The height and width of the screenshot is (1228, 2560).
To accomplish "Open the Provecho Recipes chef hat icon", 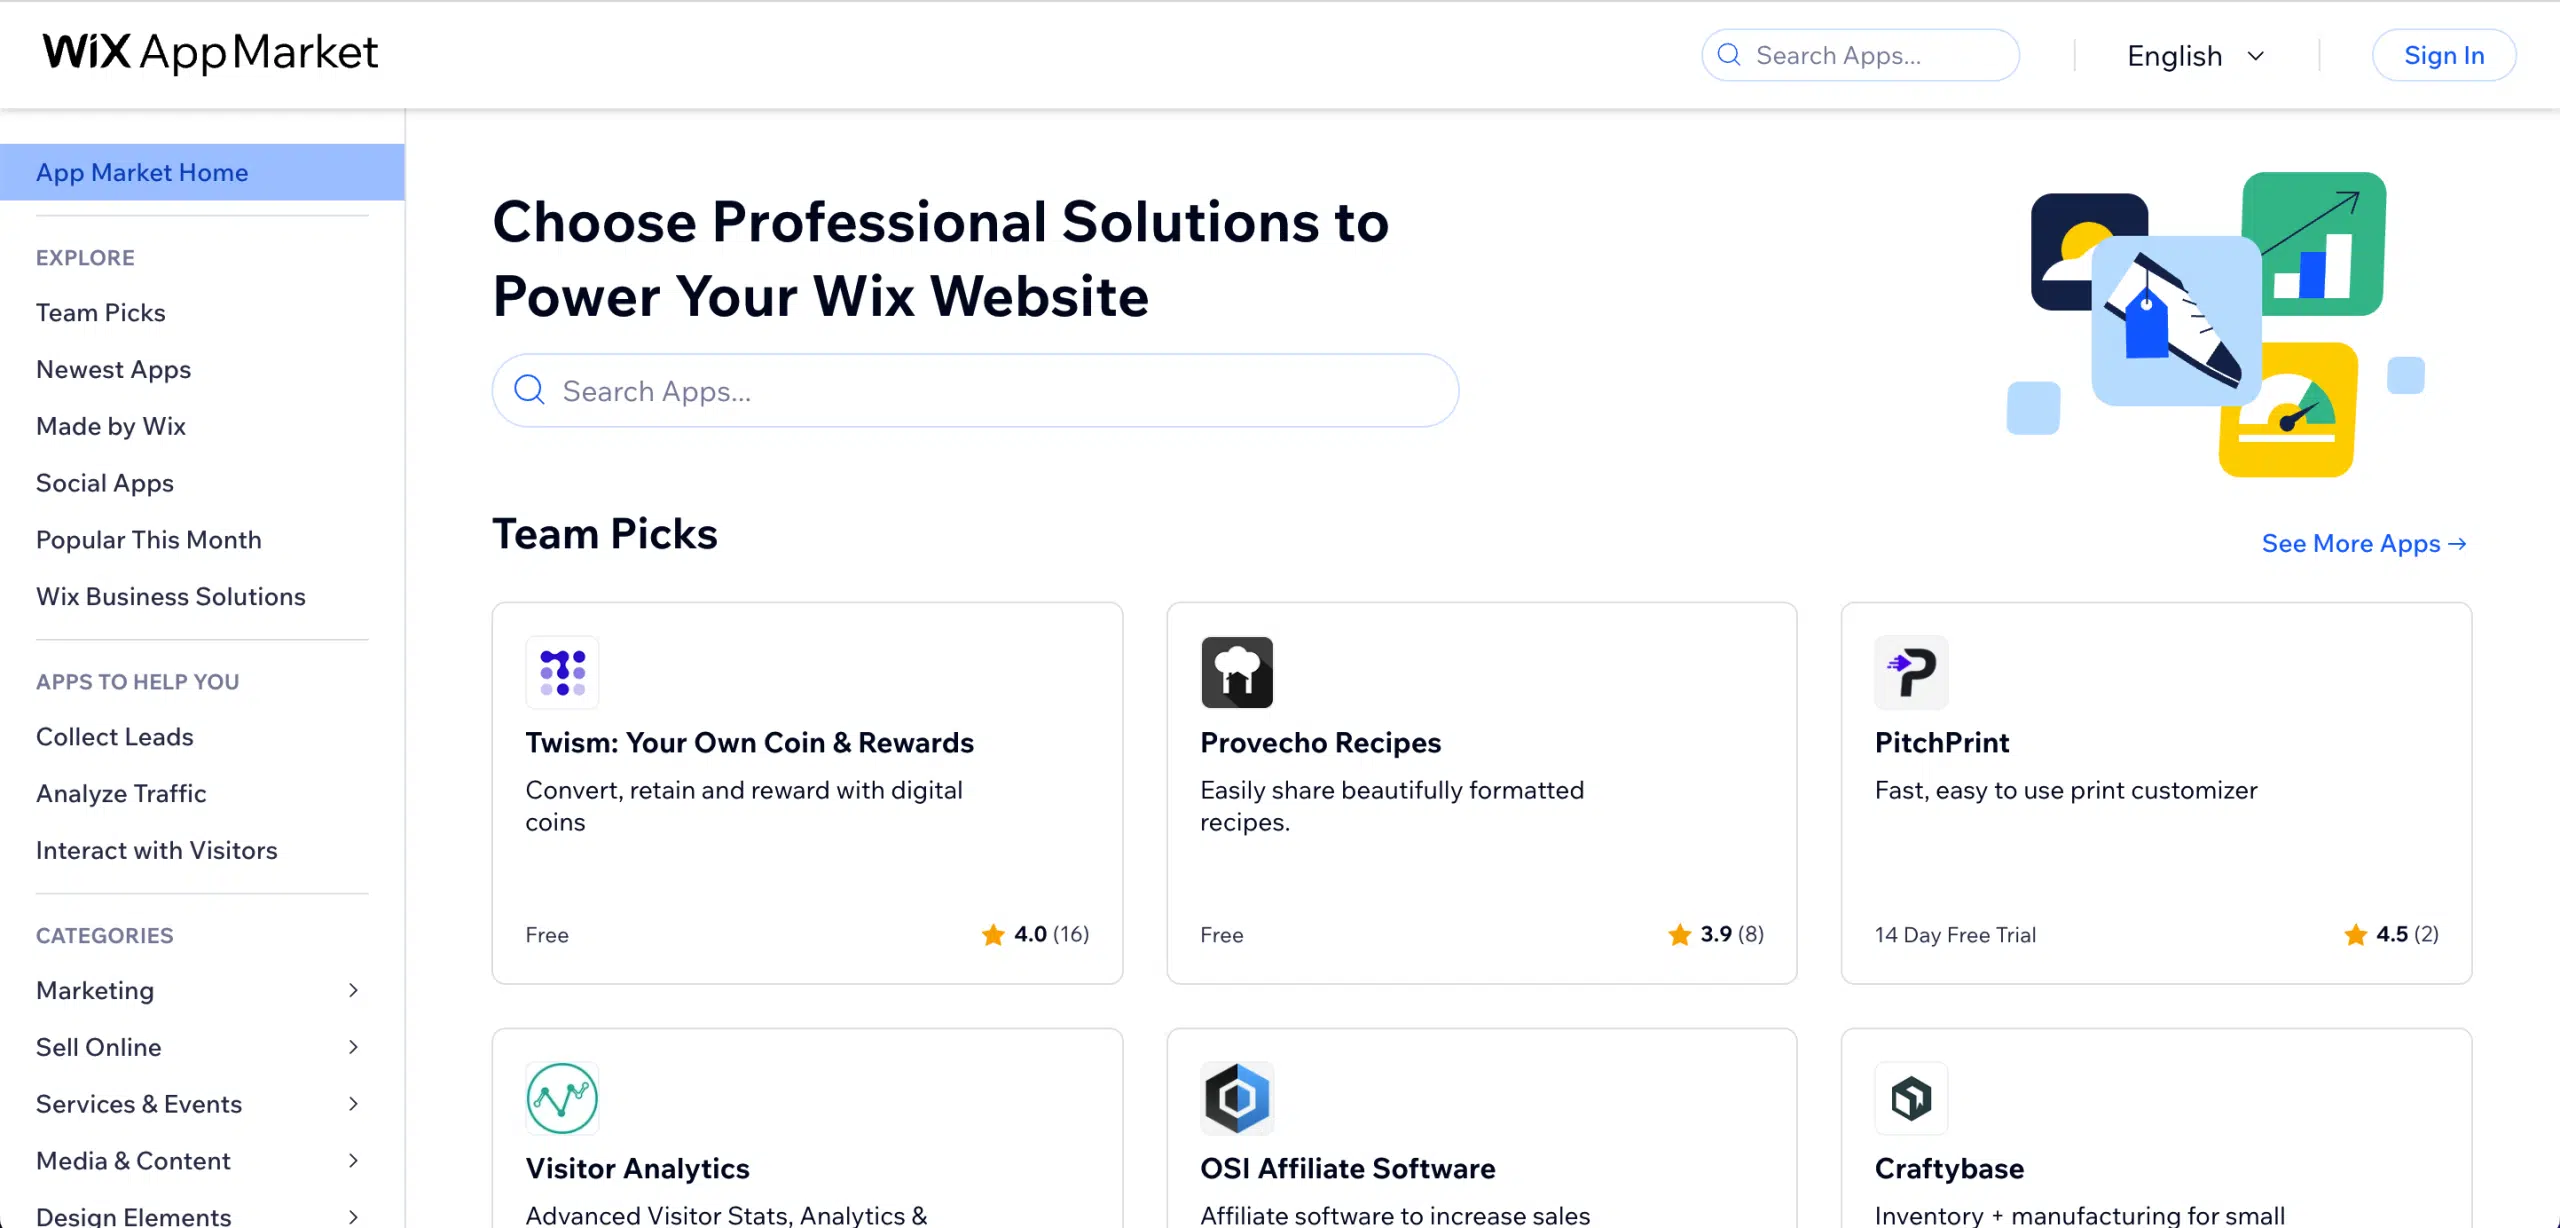I will [1237, 672].
